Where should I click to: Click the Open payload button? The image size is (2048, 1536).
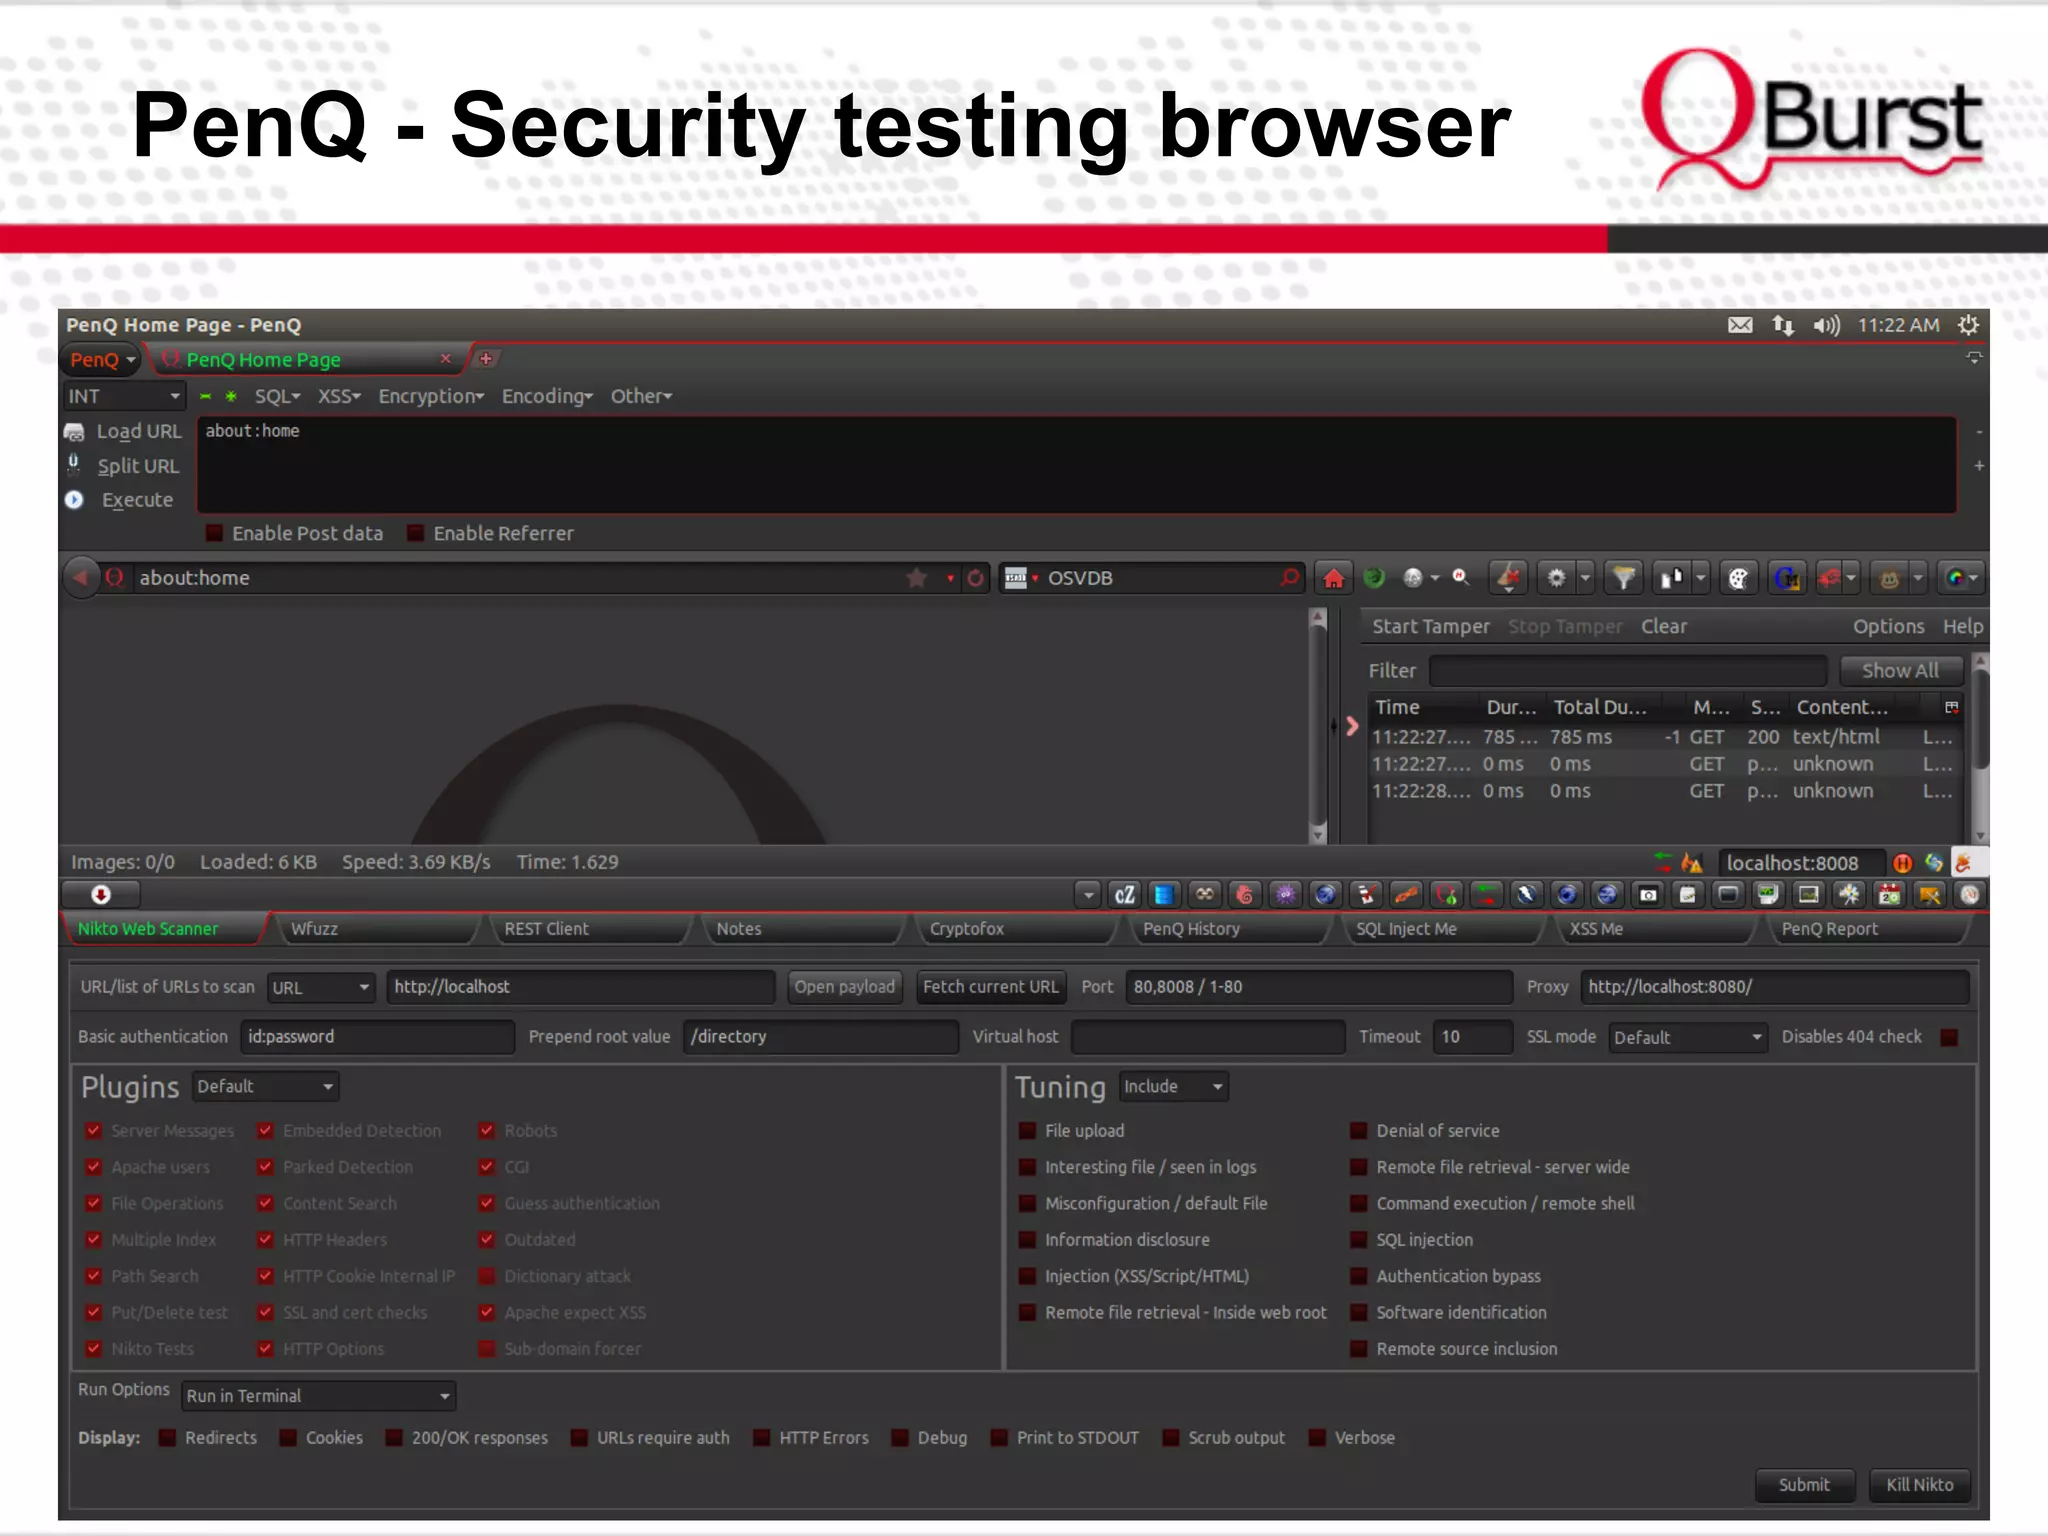click(844, 987)
